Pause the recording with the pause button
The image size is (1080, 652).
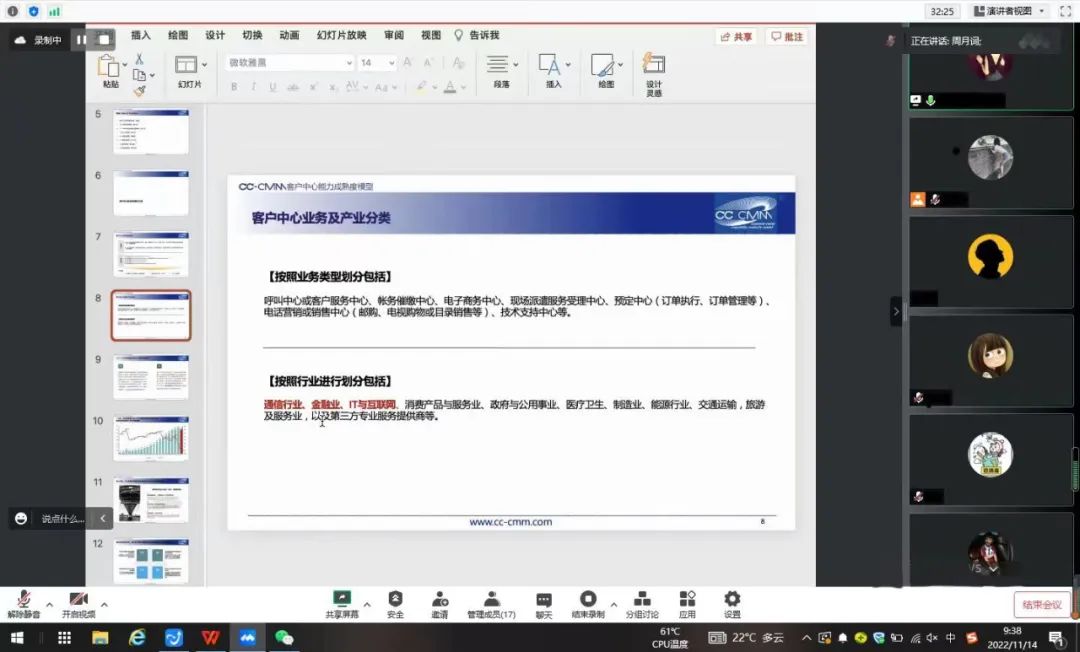(x=81, y=40)
